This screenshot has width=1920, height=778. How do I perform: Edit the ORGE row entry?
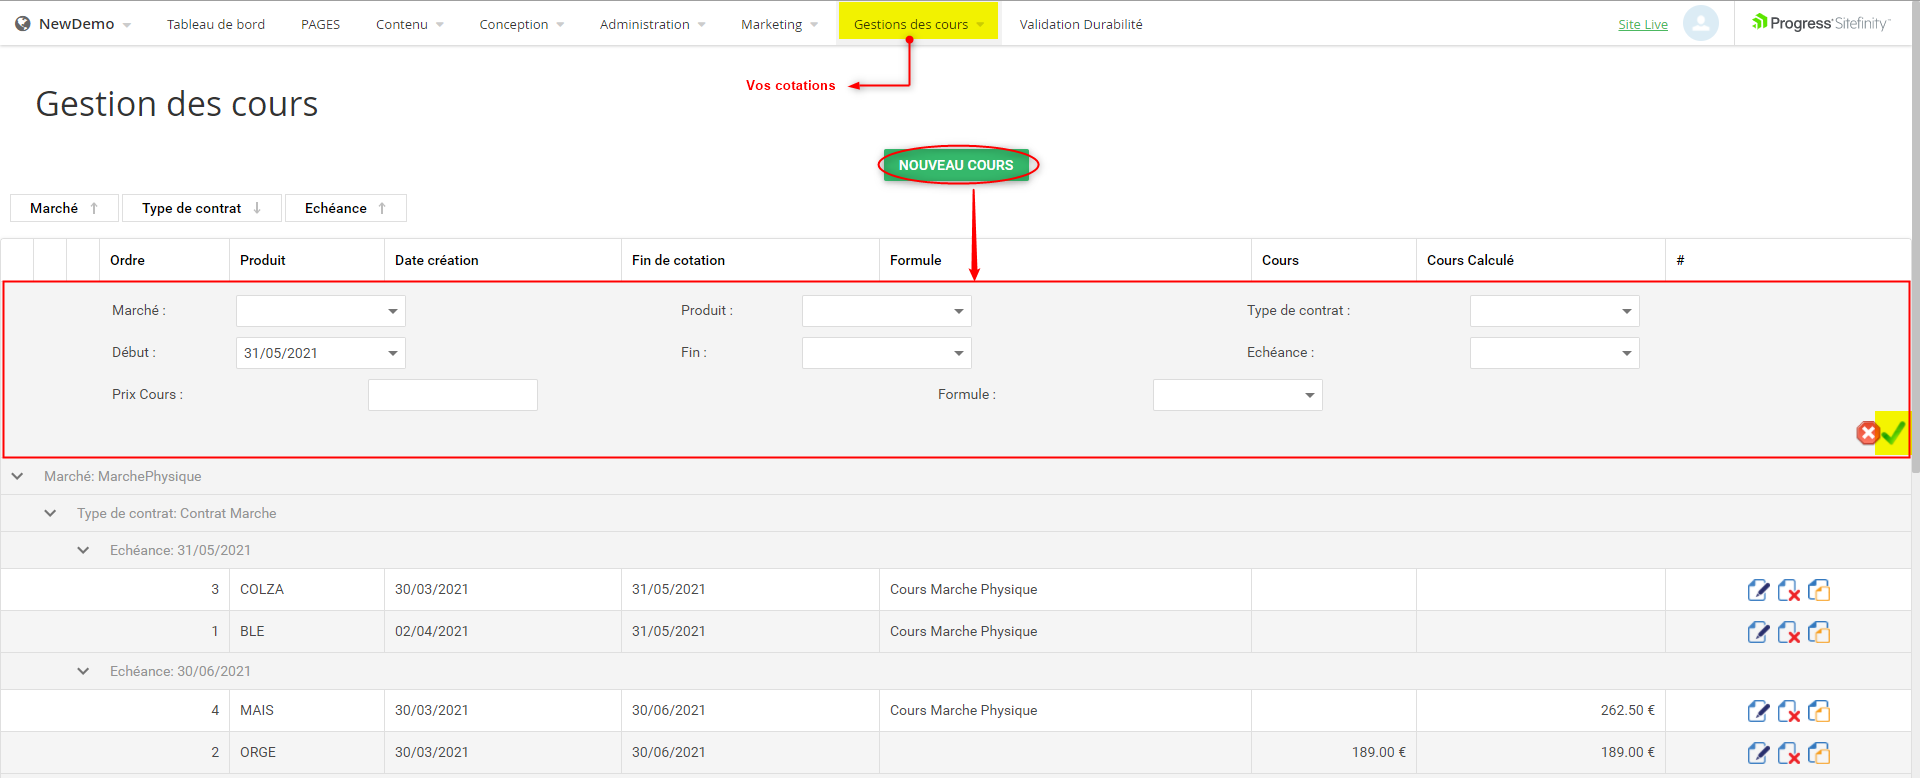point(1758,753)
